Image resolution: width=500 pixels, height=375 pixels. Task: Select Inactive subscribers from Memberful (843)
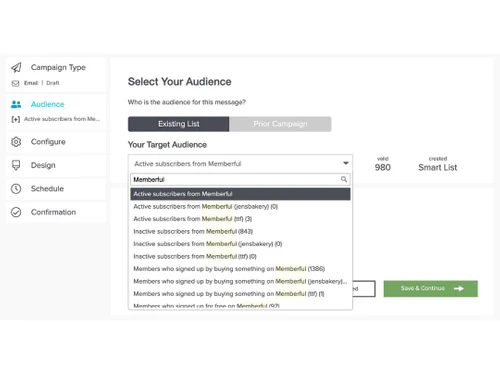pyautogui.click(x=240, y=231)
